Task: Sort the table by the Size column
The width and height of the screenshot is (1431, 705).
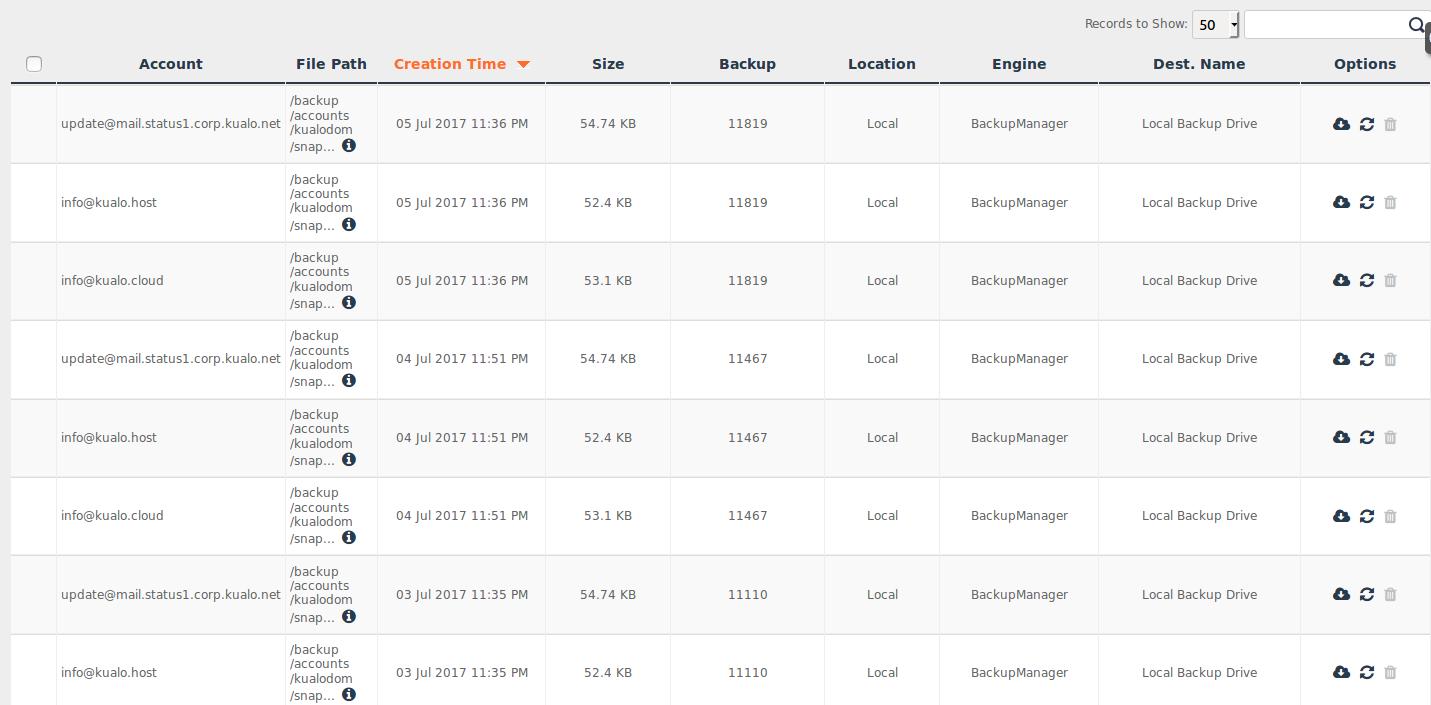Action: 608,63
